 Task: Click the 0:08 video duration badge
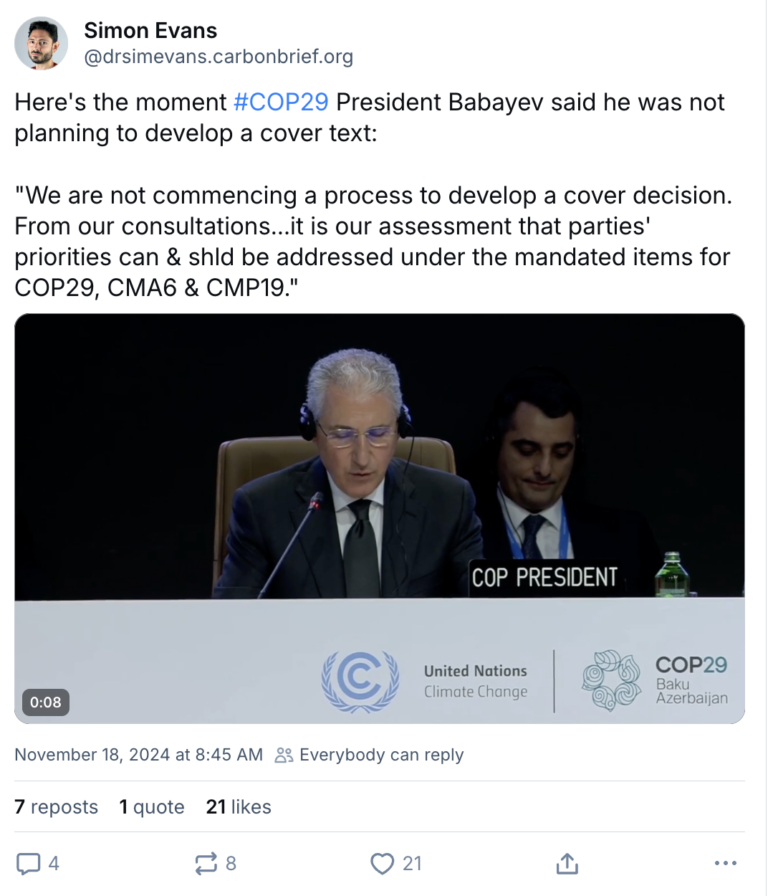pos(44,702)
